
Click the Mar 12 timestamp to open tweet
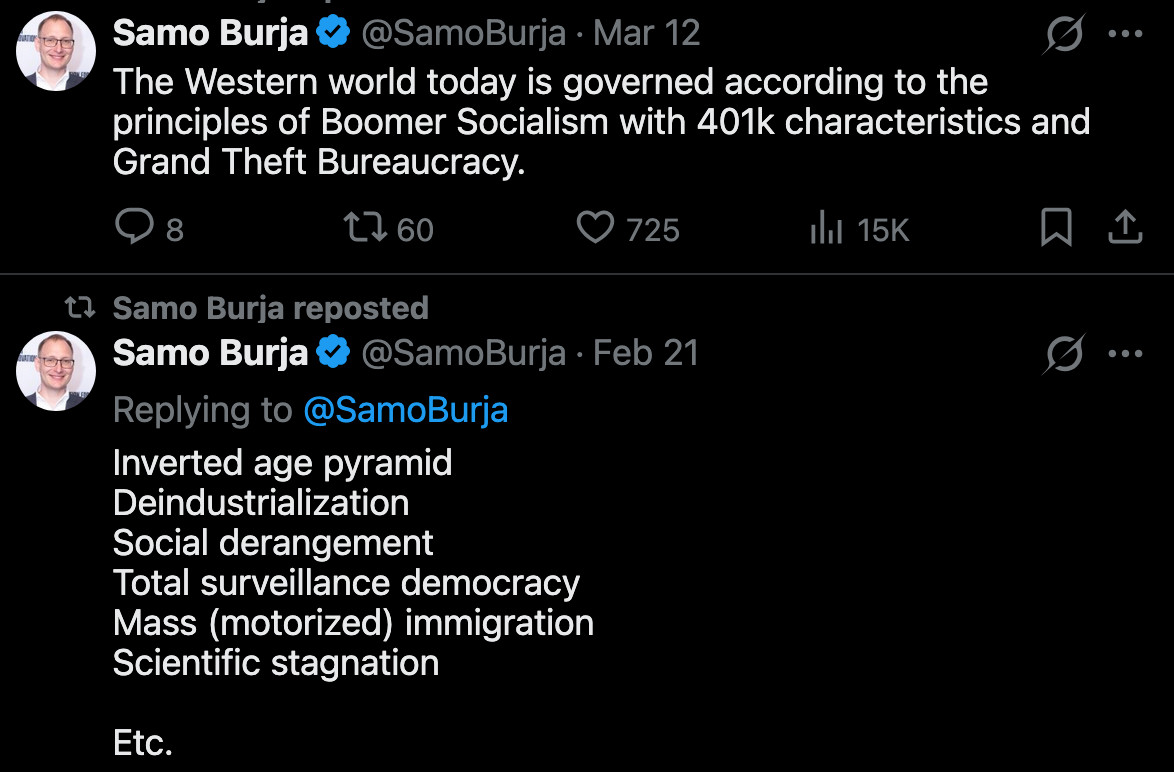(x=645, y=31)
